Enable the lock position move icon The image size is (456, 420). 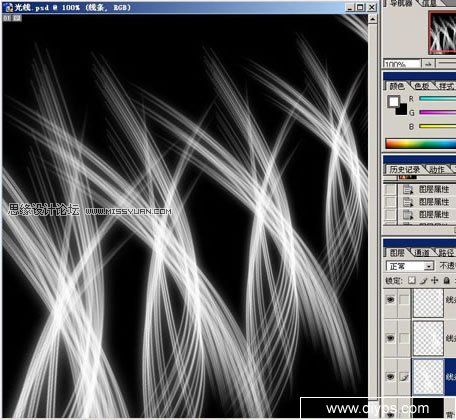coord(434,280)
